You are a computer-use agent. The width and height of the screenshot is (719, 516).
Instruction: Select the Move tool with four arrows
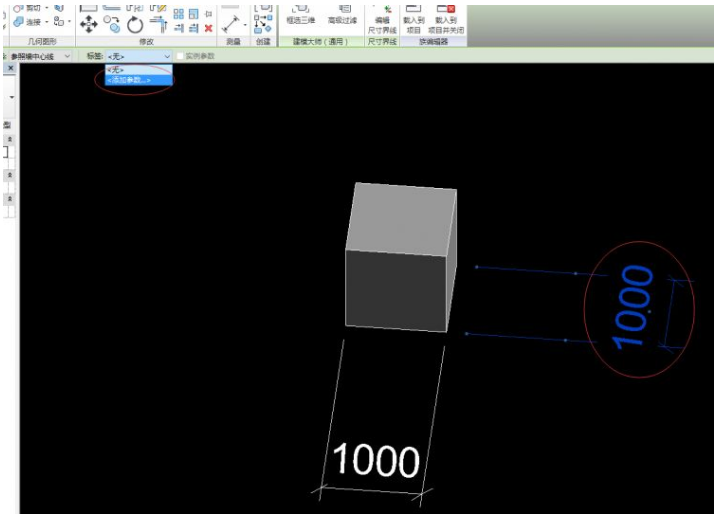pyautogui.click(x=87, y=25)
